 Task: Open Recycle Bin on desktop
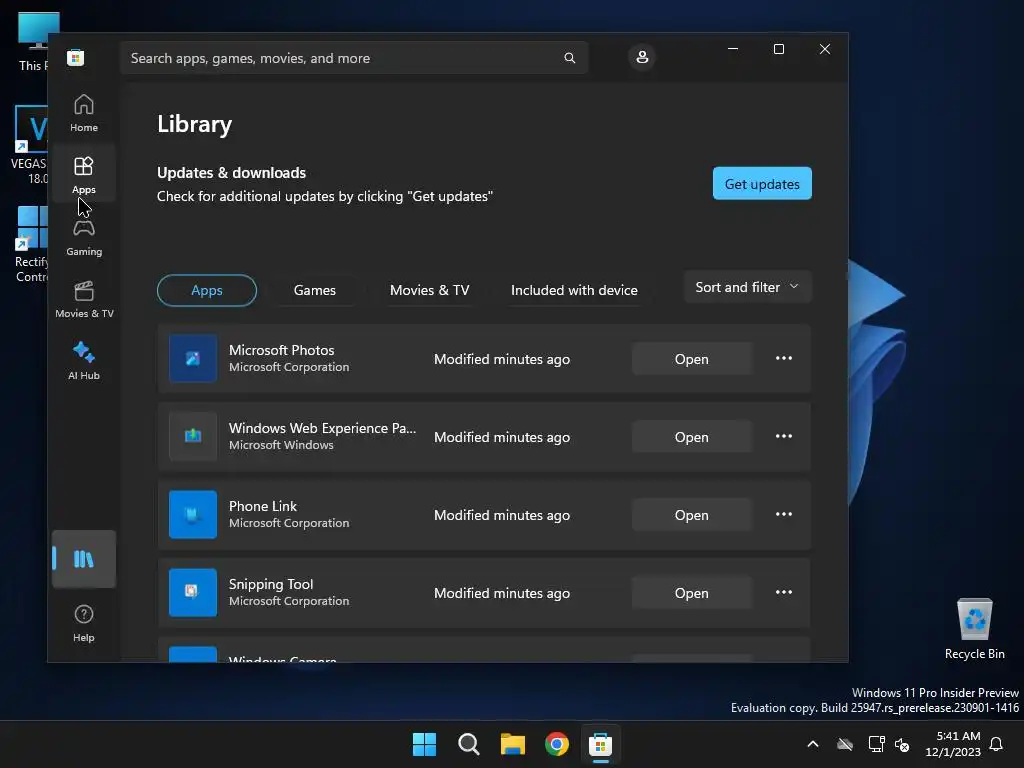[974, 629]
